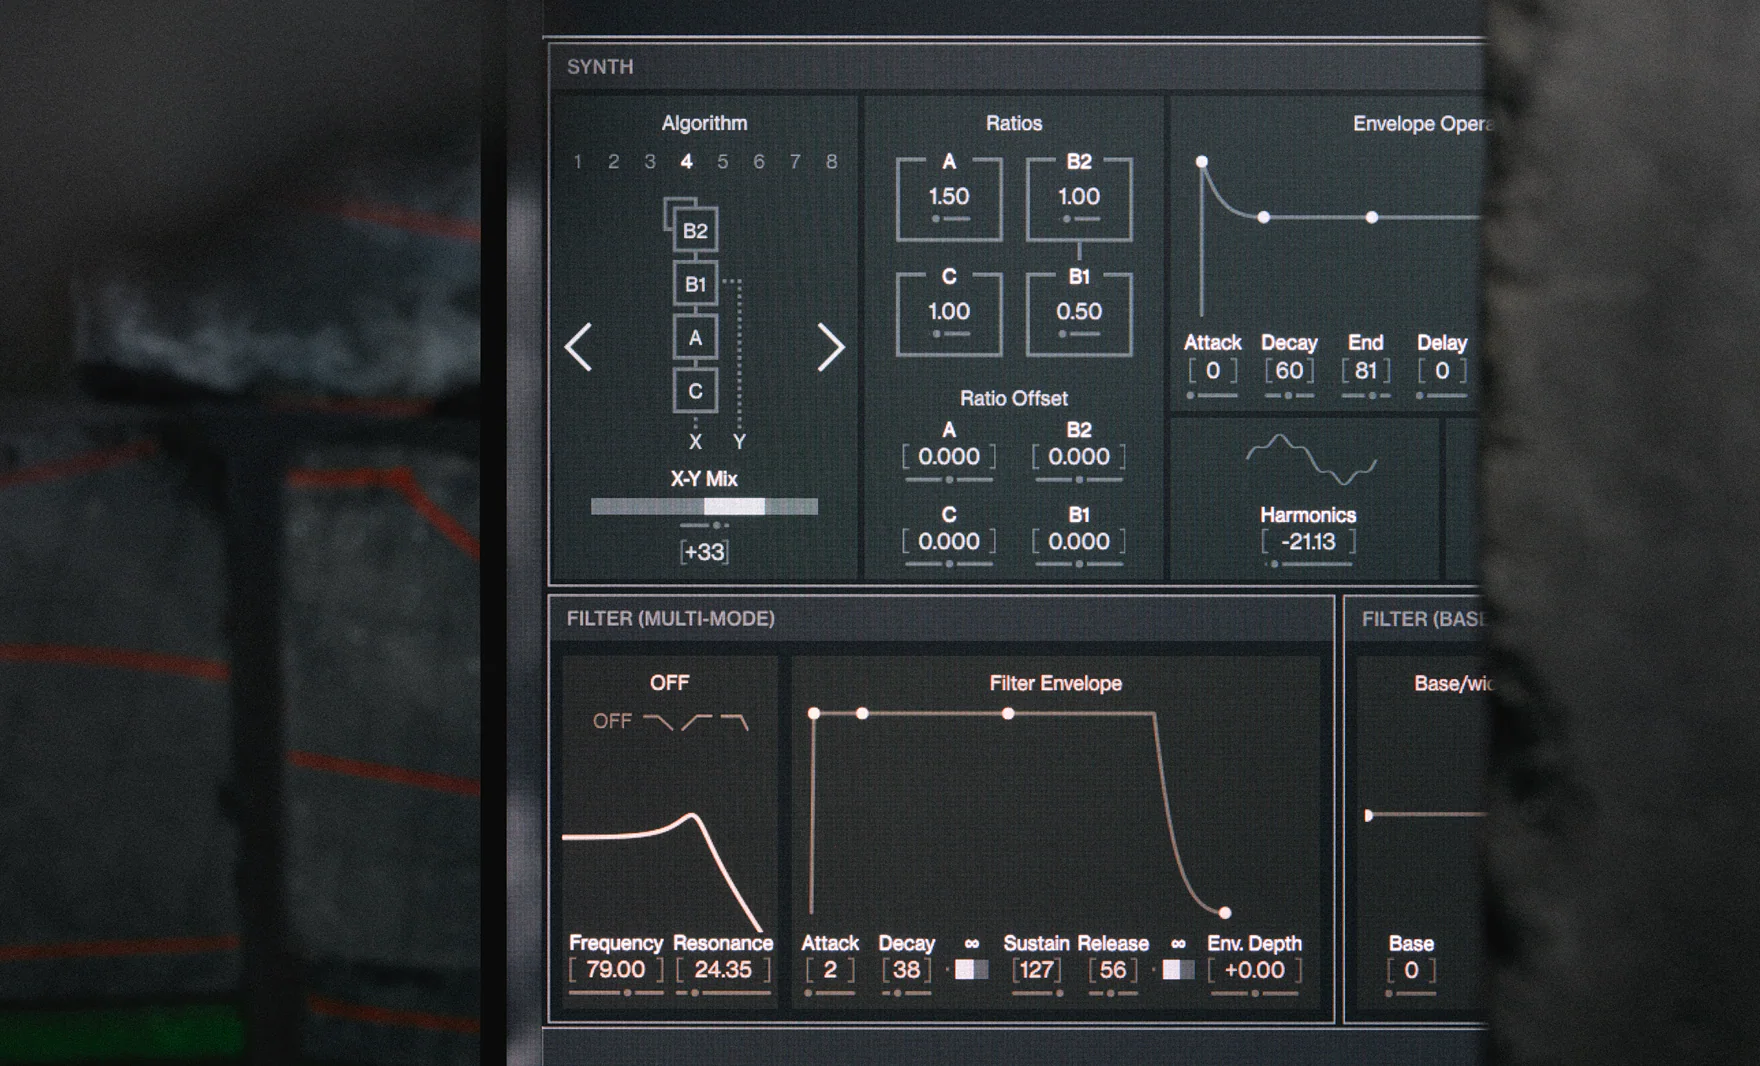
Task: Adjust the X-Y Mix slider bar
Action: [x=704, y=507]
